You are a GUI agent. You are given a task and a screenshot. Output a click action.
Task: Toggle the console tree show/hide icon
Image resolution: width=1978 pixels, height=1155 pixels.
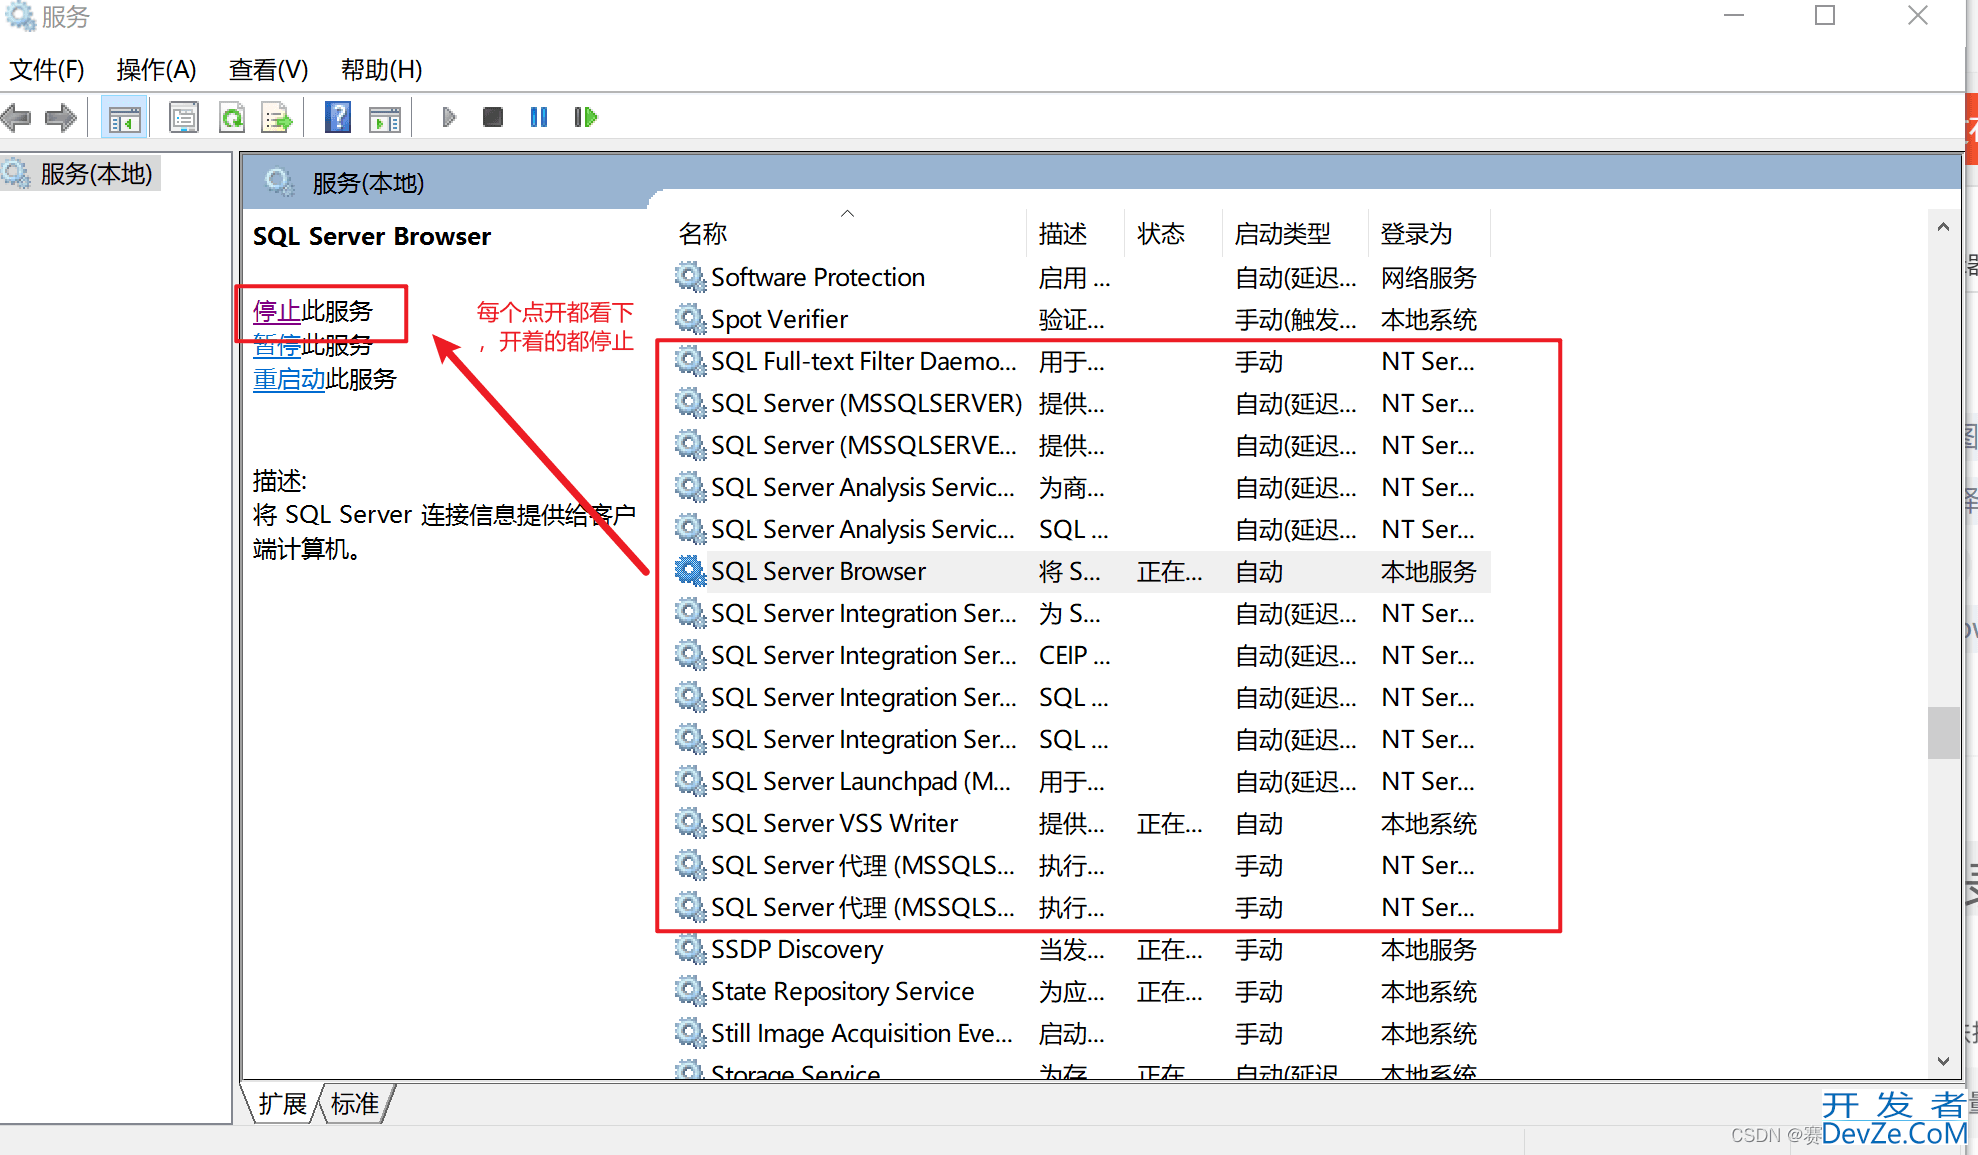(x=124, y=118)
